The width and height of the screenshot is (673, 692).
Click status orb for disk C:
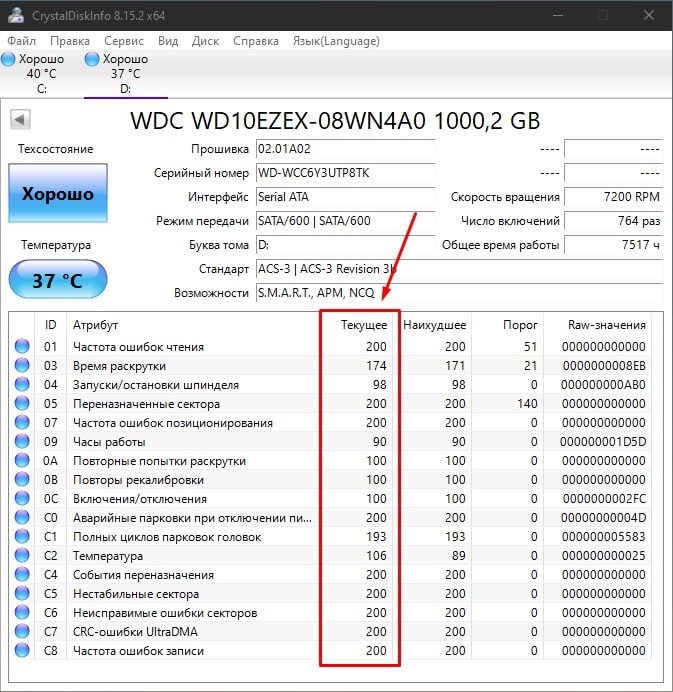(8, 59)
